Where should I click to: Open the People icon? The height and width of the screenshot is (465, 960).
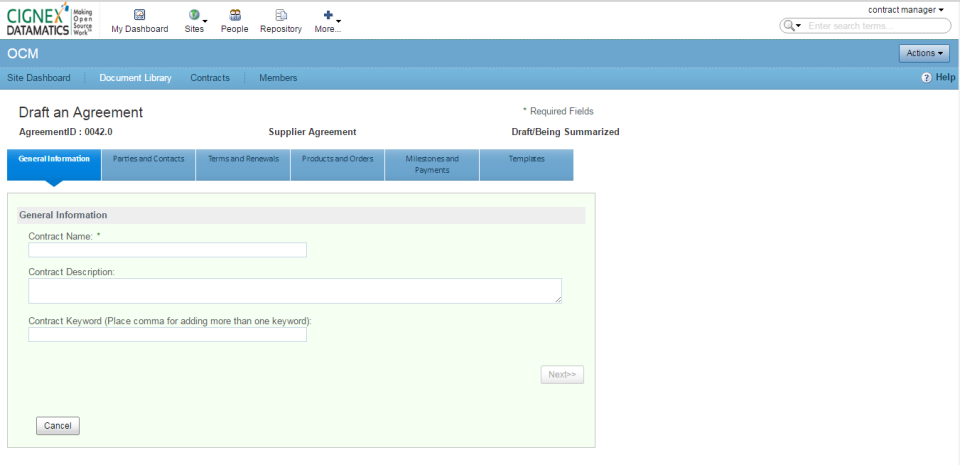tap(234, 15)
